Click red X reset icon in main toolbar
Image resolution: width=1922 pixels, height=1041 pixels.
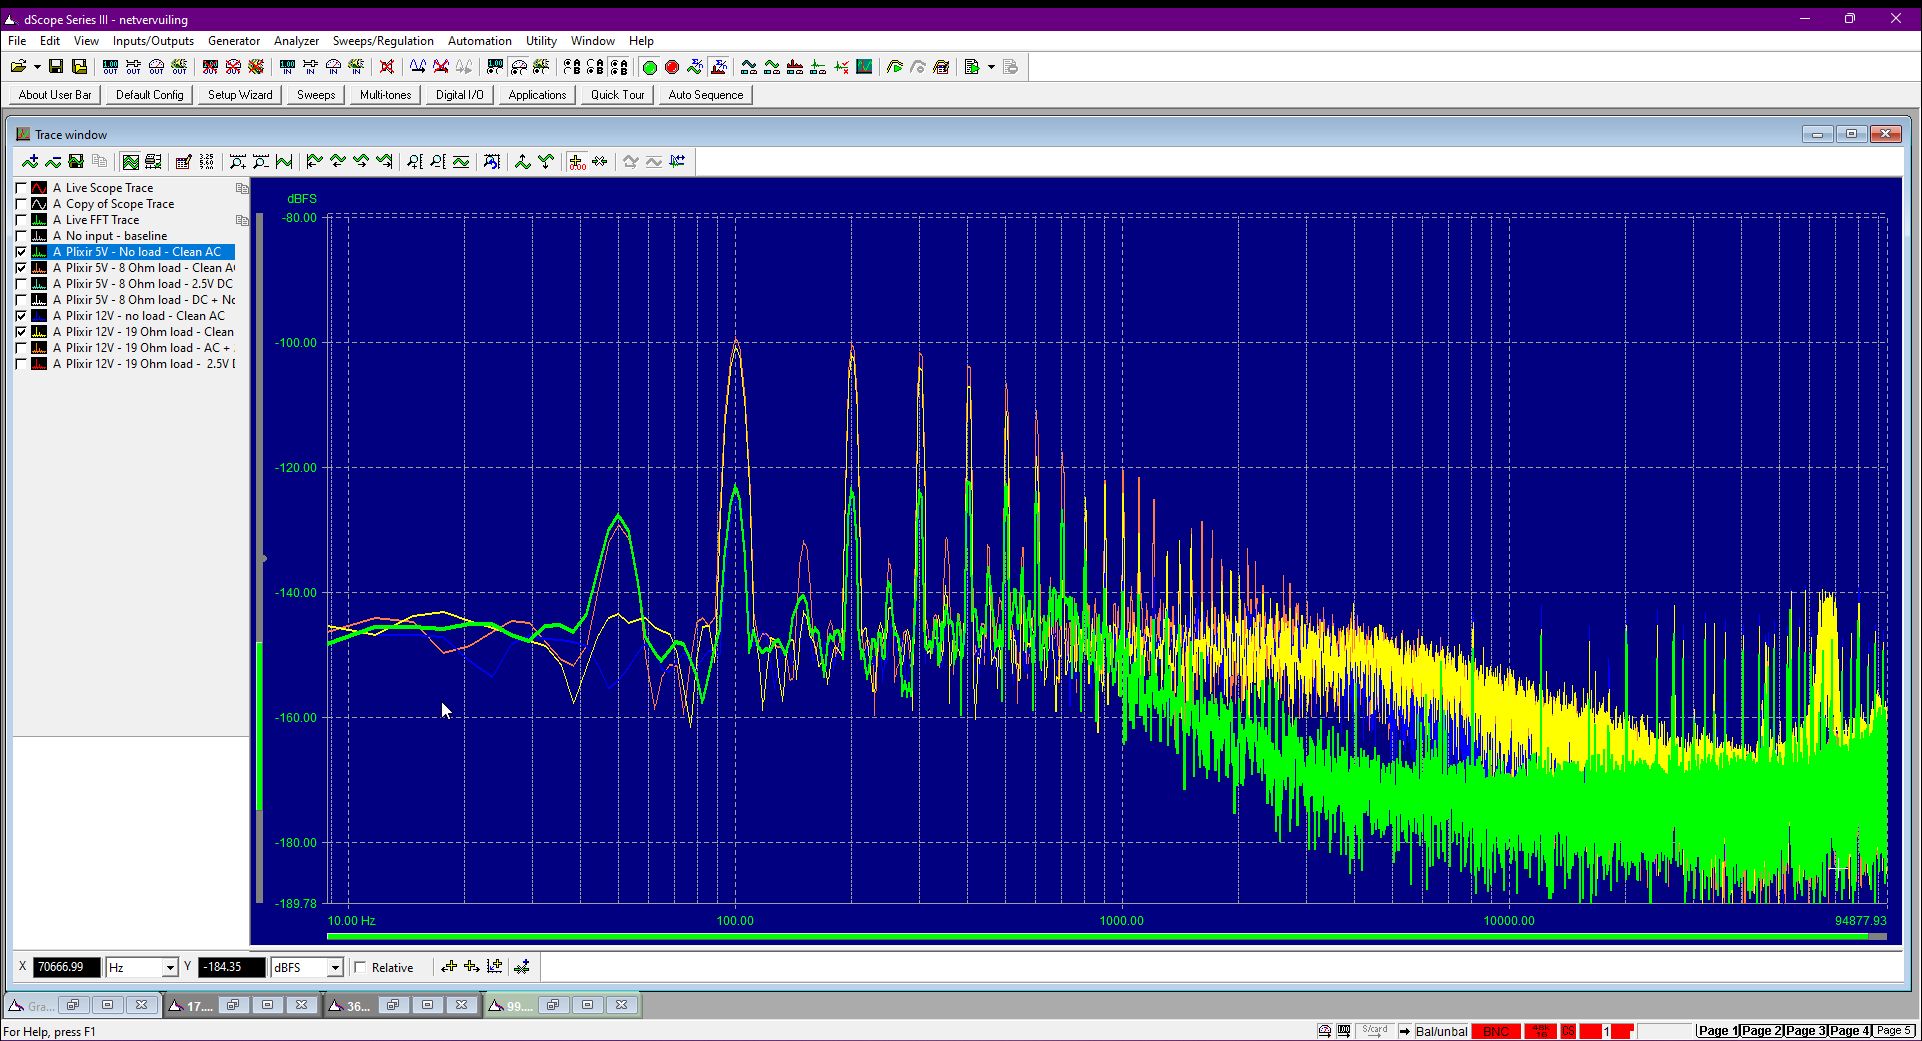[x=387, y=67]
